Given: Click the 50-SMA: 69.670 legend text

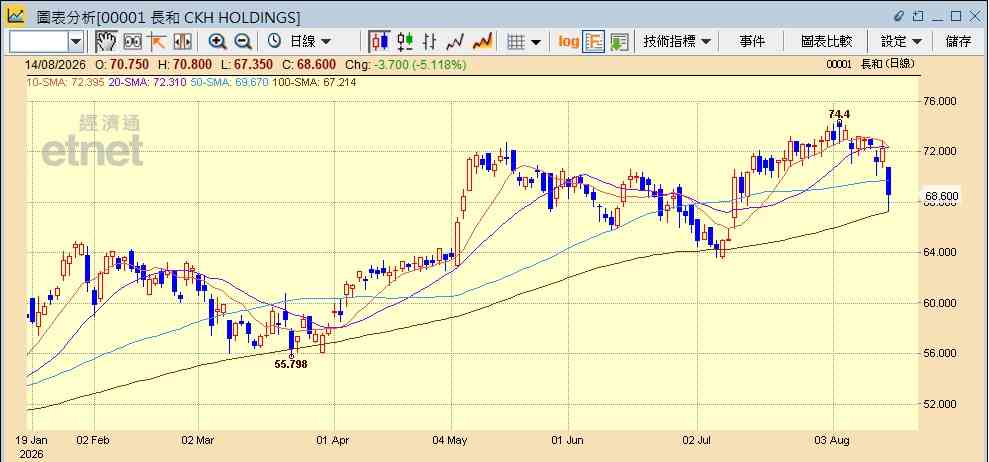Looking at the screenshot, I should click(229, 82).
